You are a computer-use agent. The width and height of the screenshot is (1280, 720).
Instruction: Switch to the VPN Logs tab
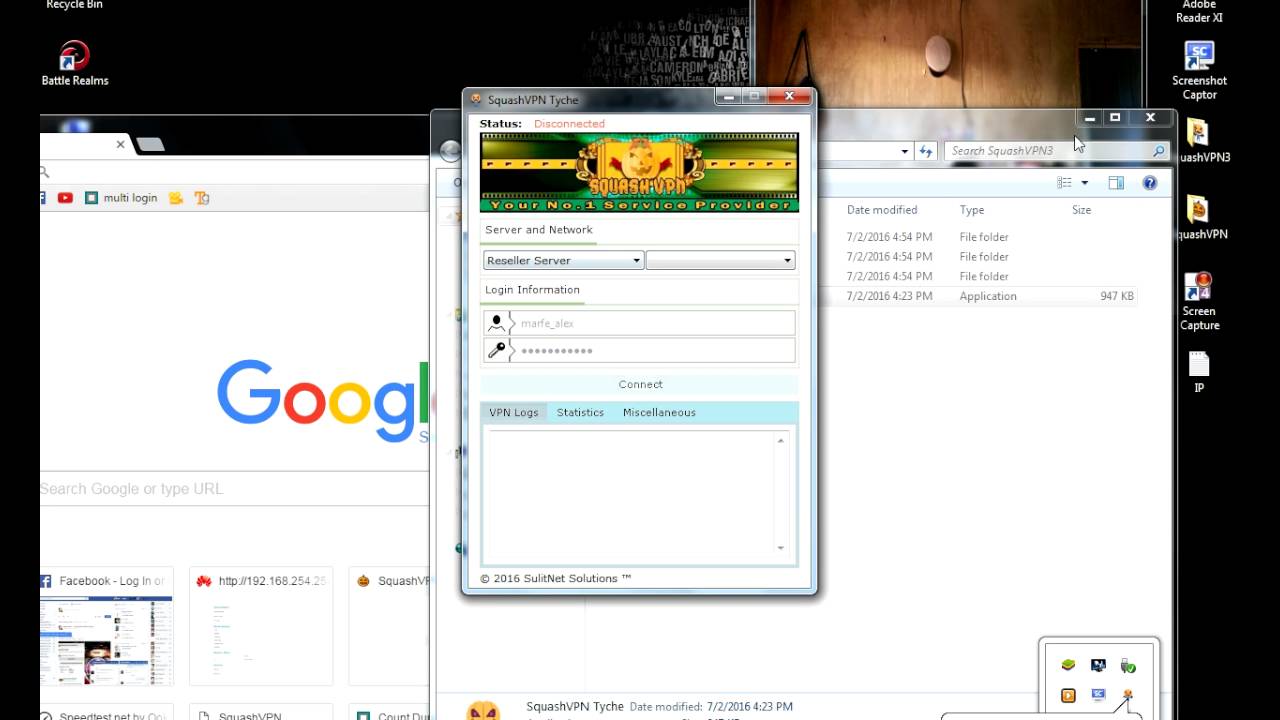pyautogui.click(x=513, y=412)
